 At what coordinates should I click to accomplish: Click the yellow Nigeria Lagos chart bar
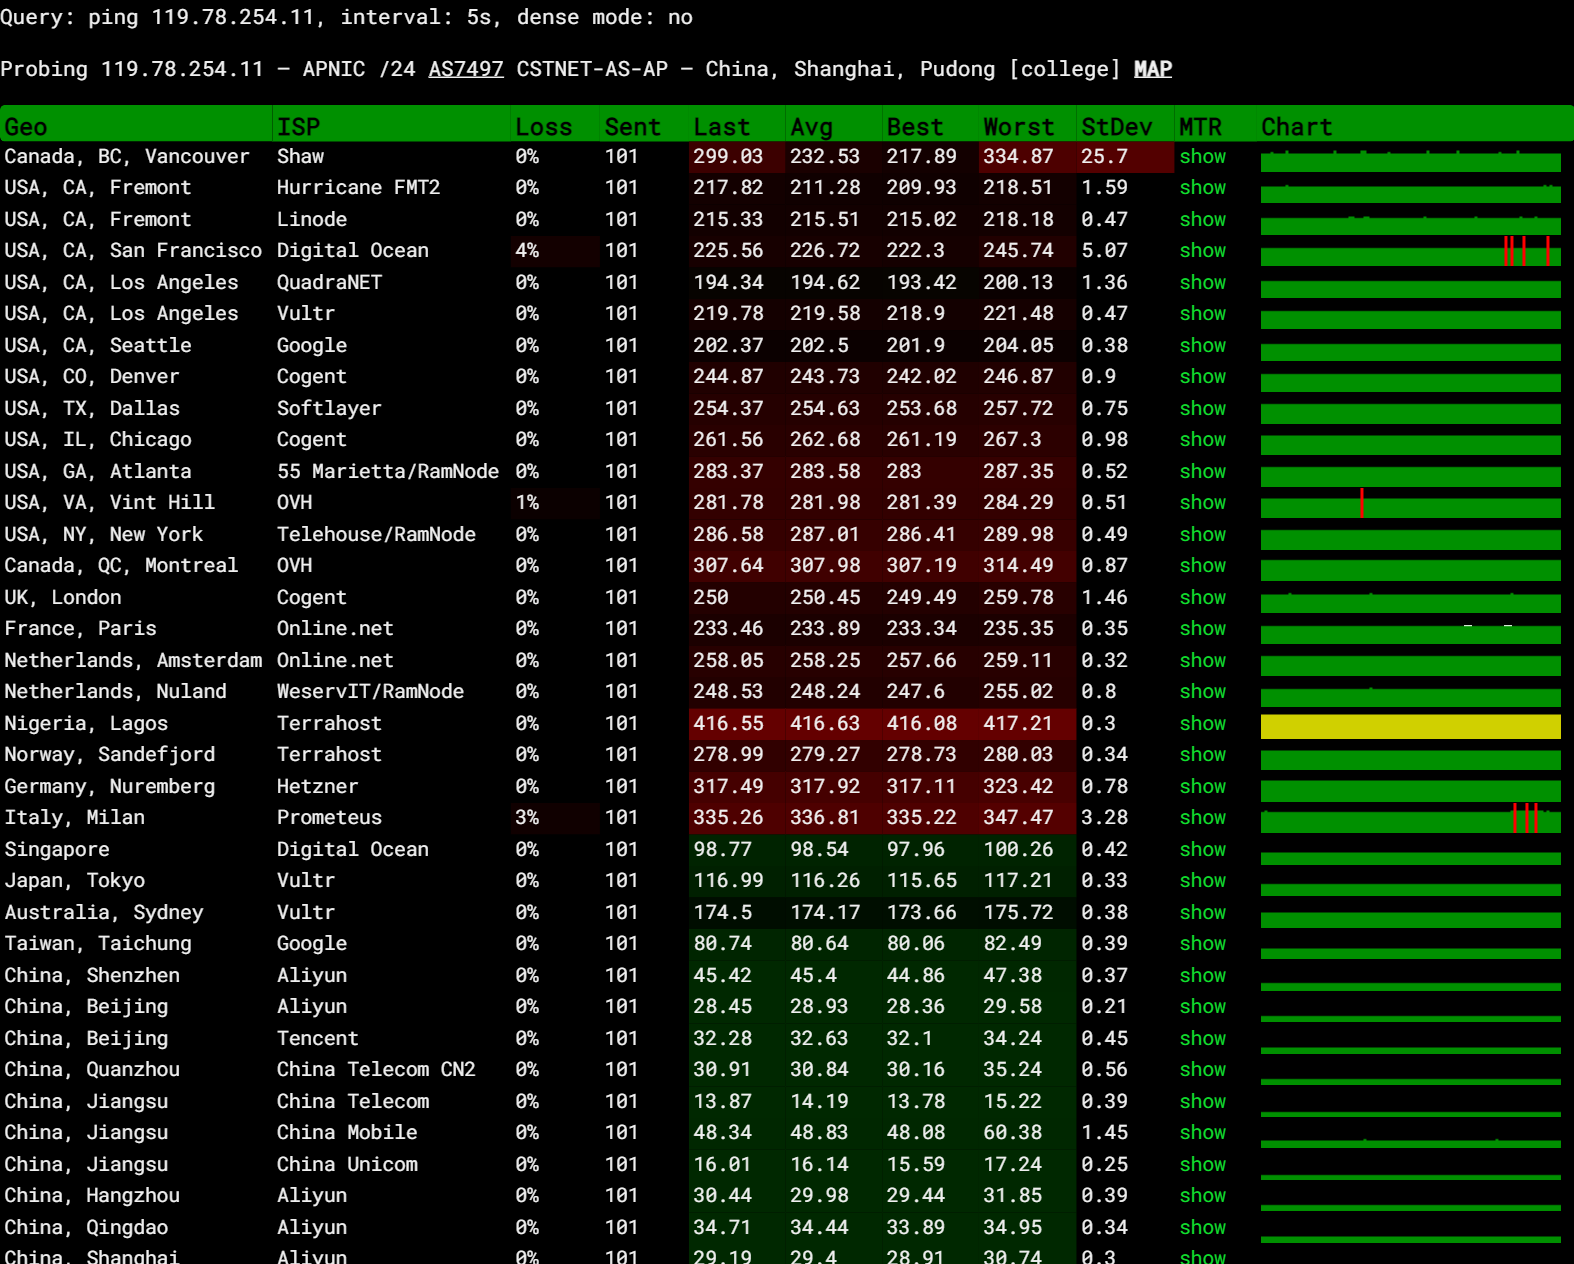click(1410, 727)
